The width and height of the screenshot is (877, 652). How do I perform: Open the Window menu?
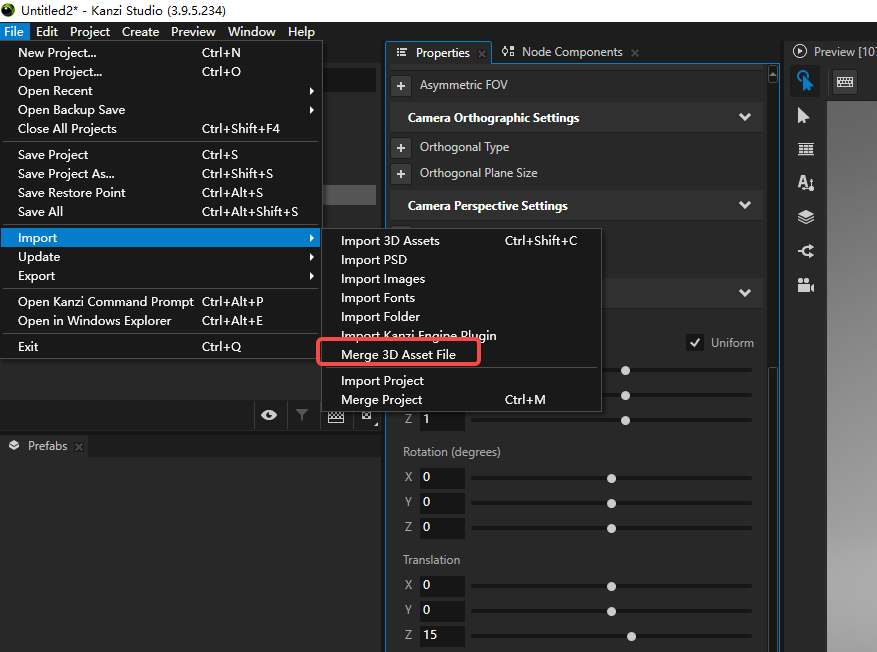click(x=252, y=32)
